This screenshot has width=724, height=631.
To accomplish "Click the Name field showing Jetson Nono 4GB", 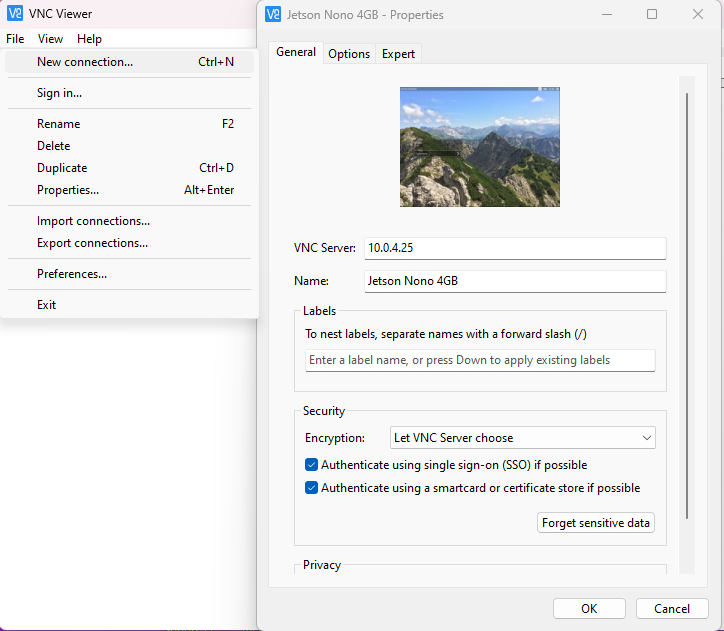I will 515,281.
